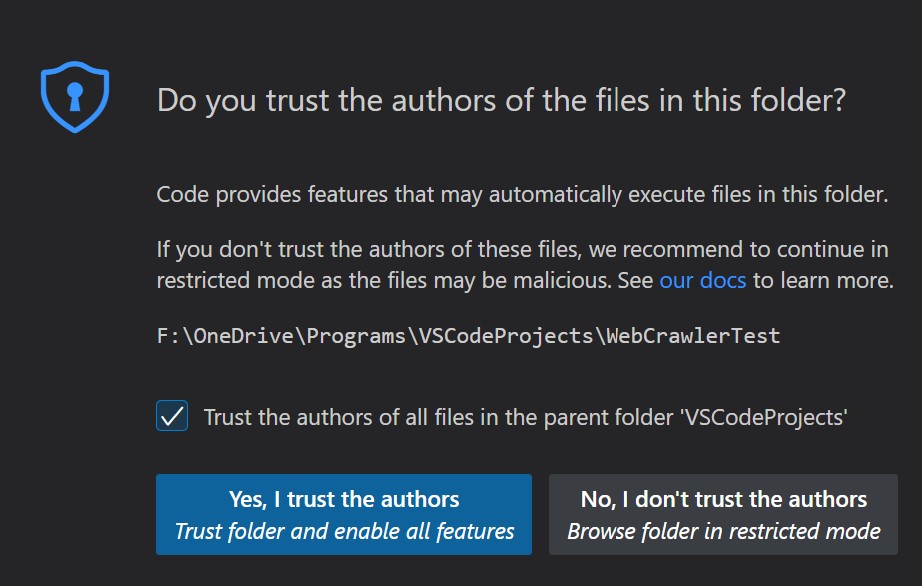Click 'OneDrive' segment of the folder path
The image size is (922, 586).
[243, 336]
